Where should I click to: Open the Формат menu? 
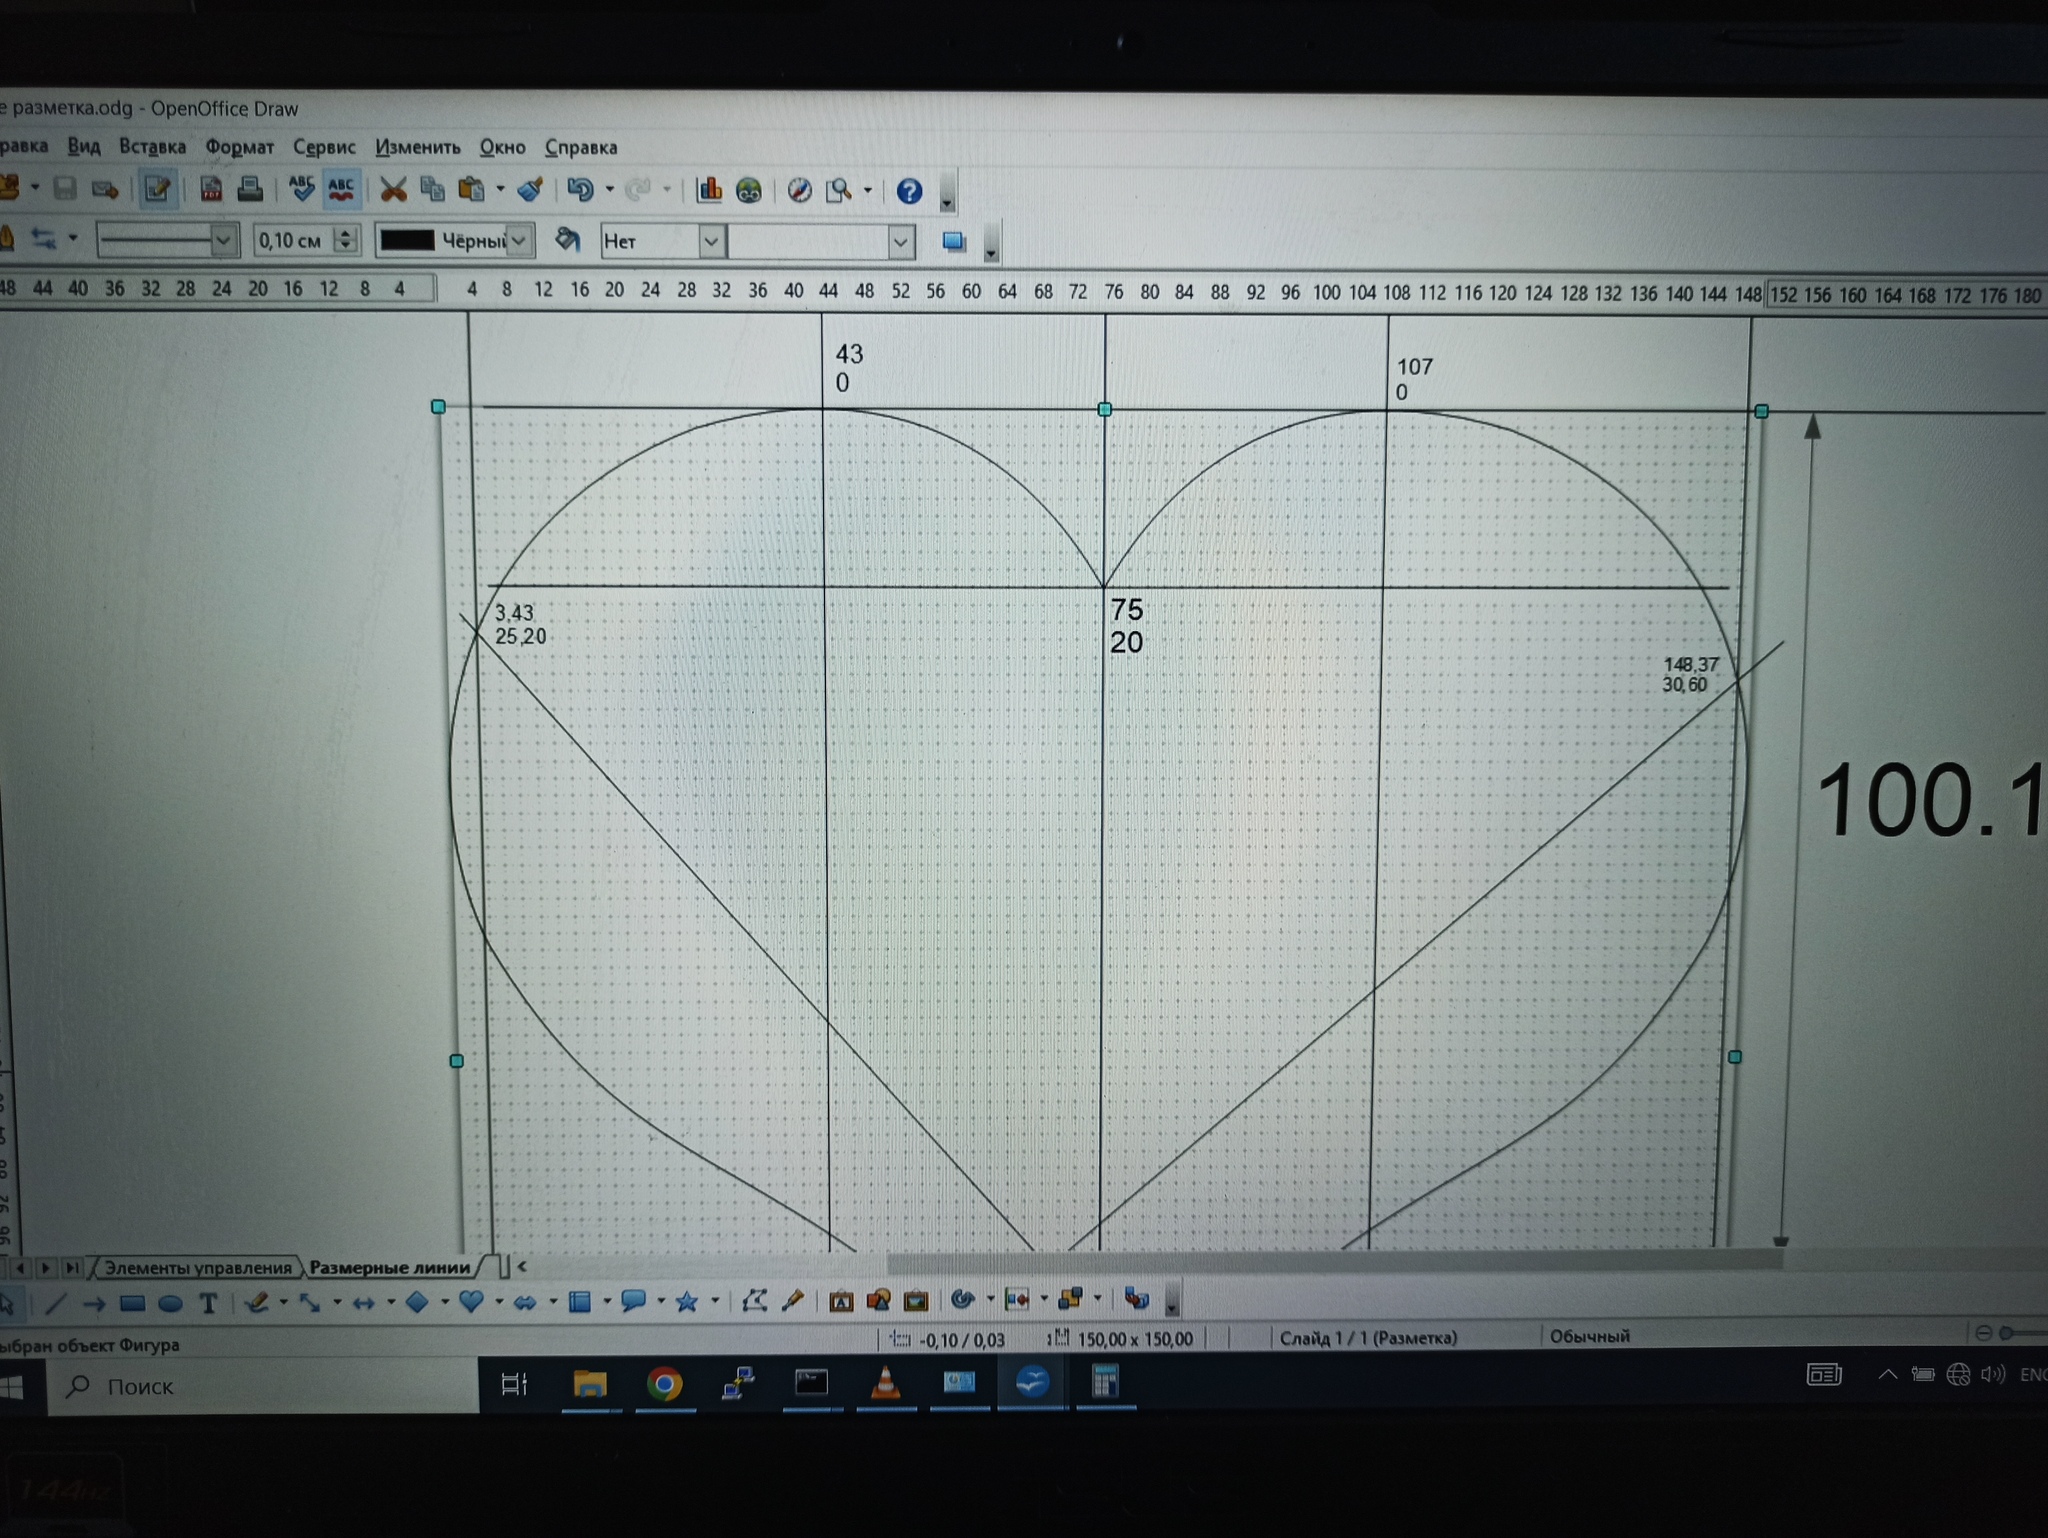239,147
